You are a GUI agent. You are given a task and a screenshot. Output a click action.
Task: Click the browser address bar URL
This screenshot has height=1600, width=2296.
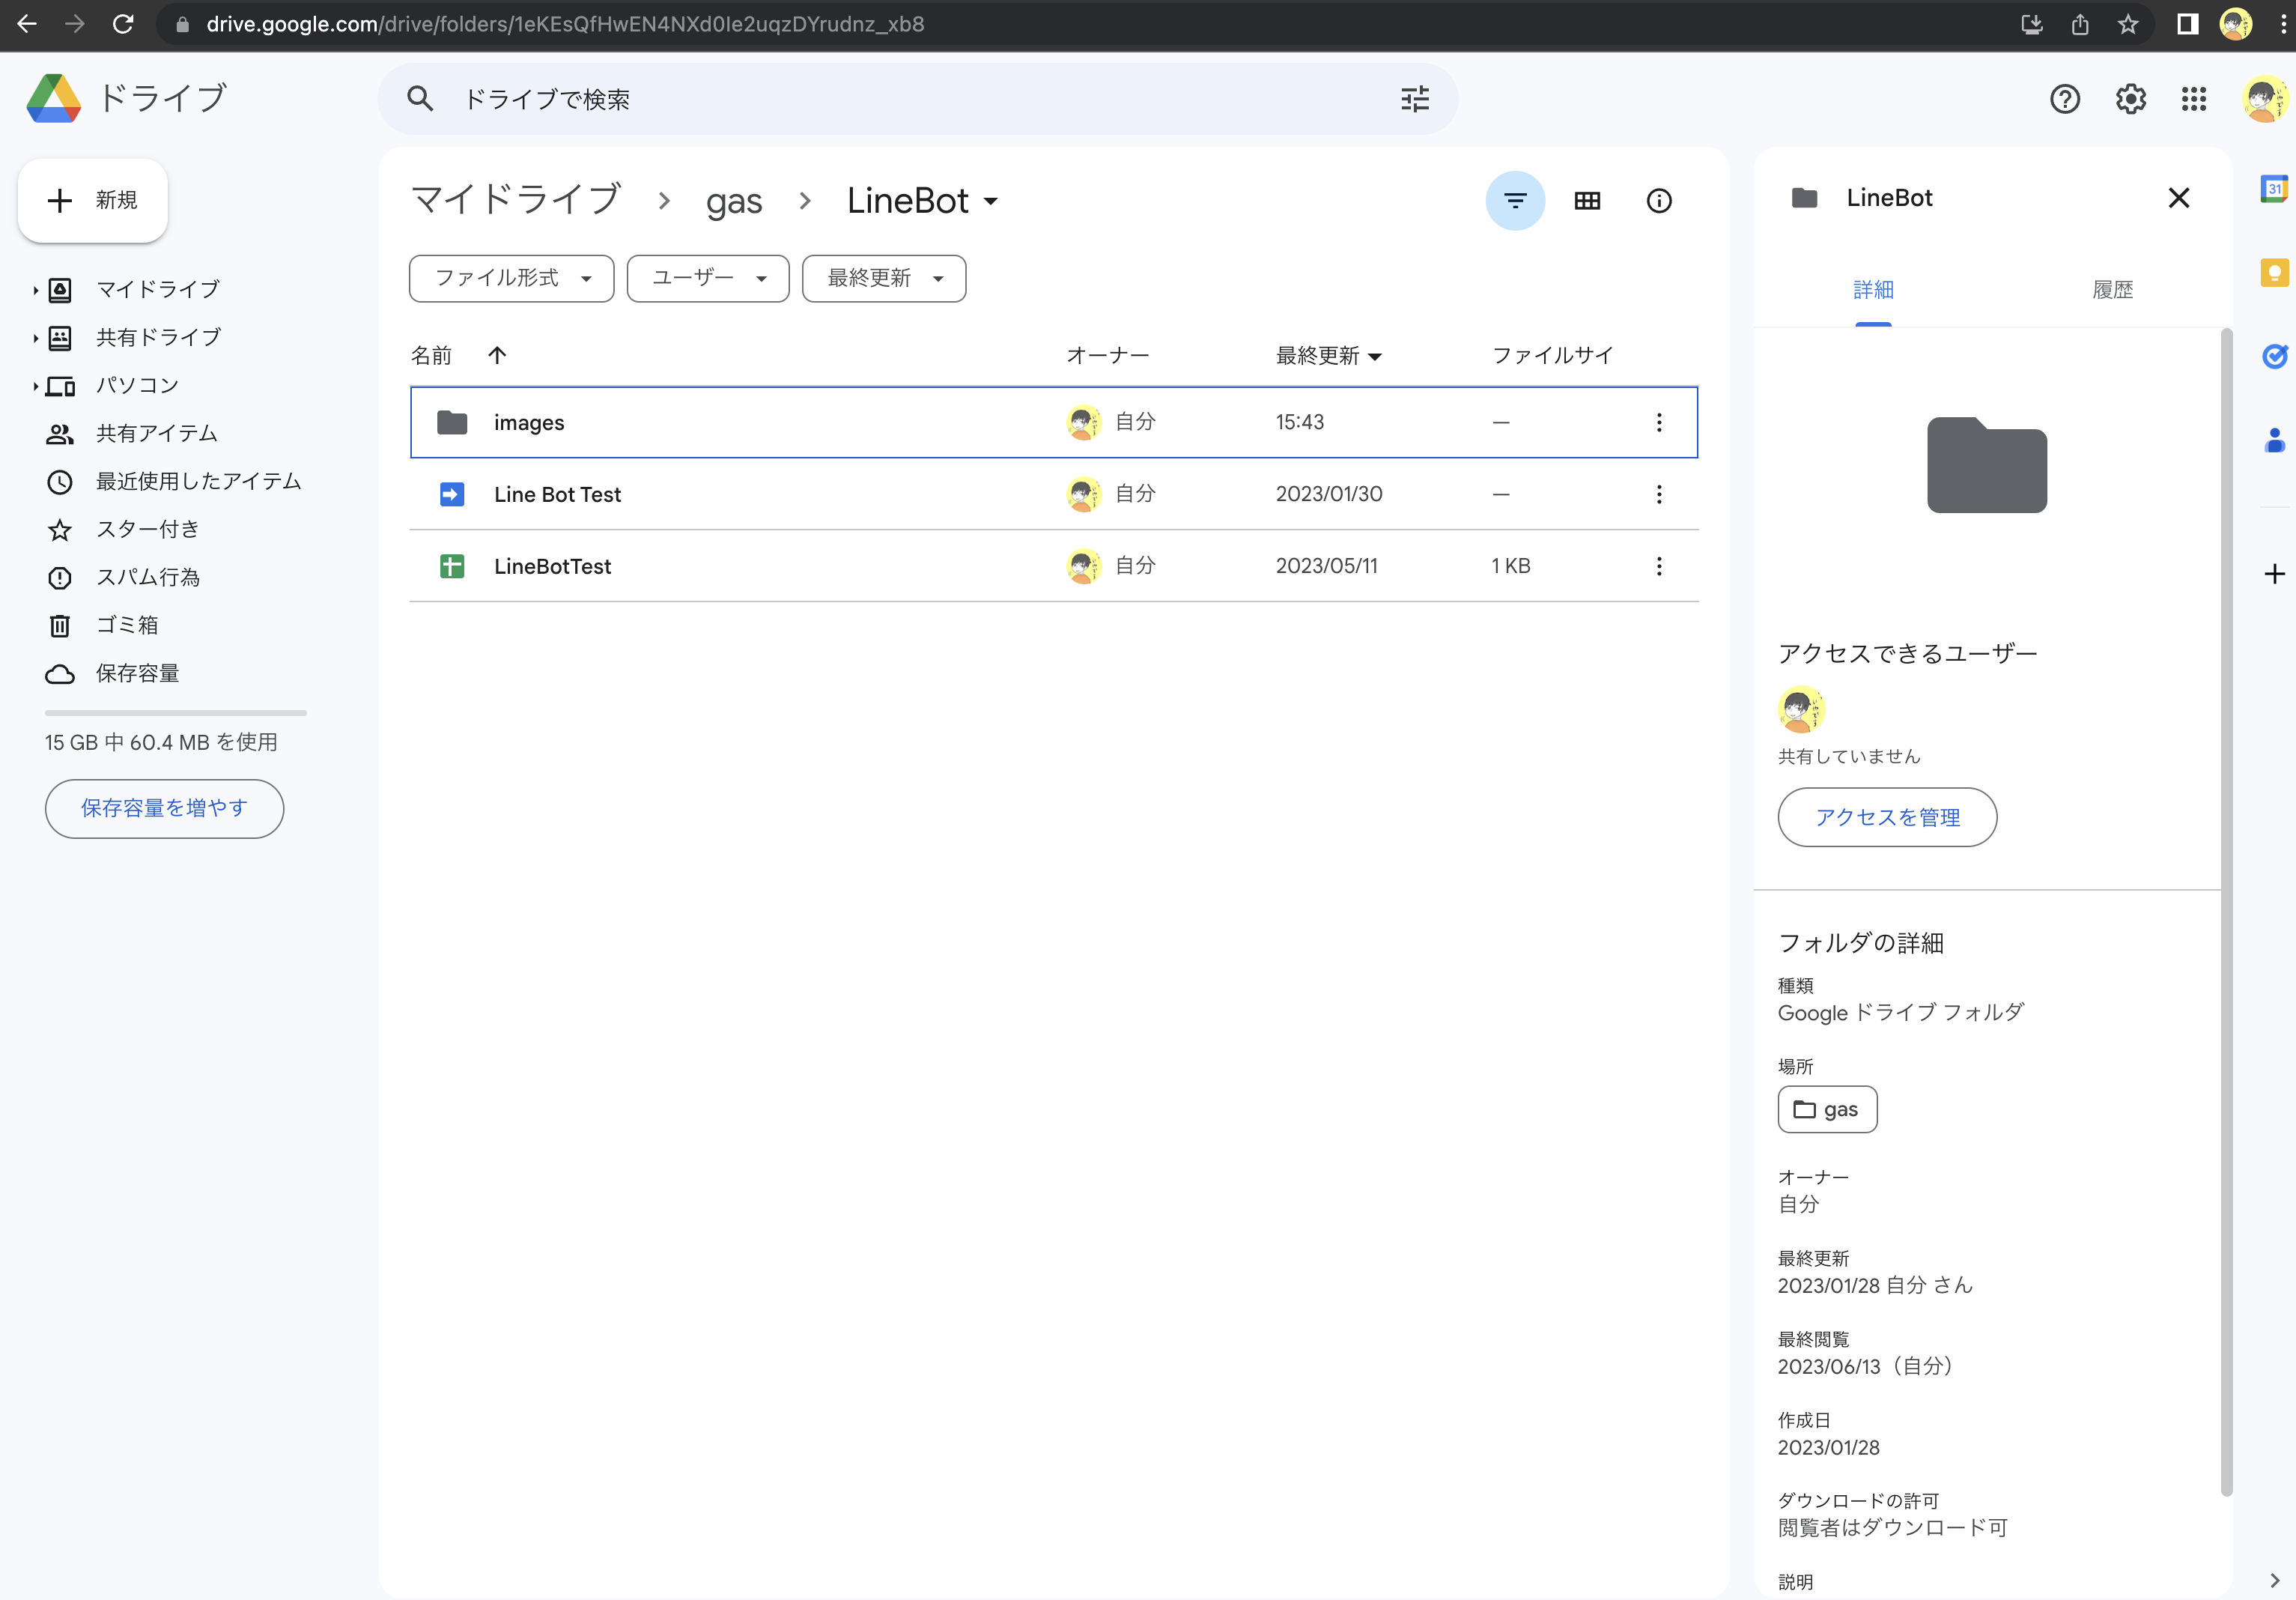pos(565,24)
